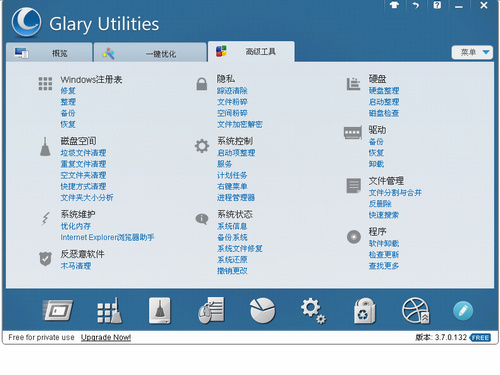The width and height of the screenshot is (500, 375).
Task: Open 进程管理器 link
Action: click(236, 197)
